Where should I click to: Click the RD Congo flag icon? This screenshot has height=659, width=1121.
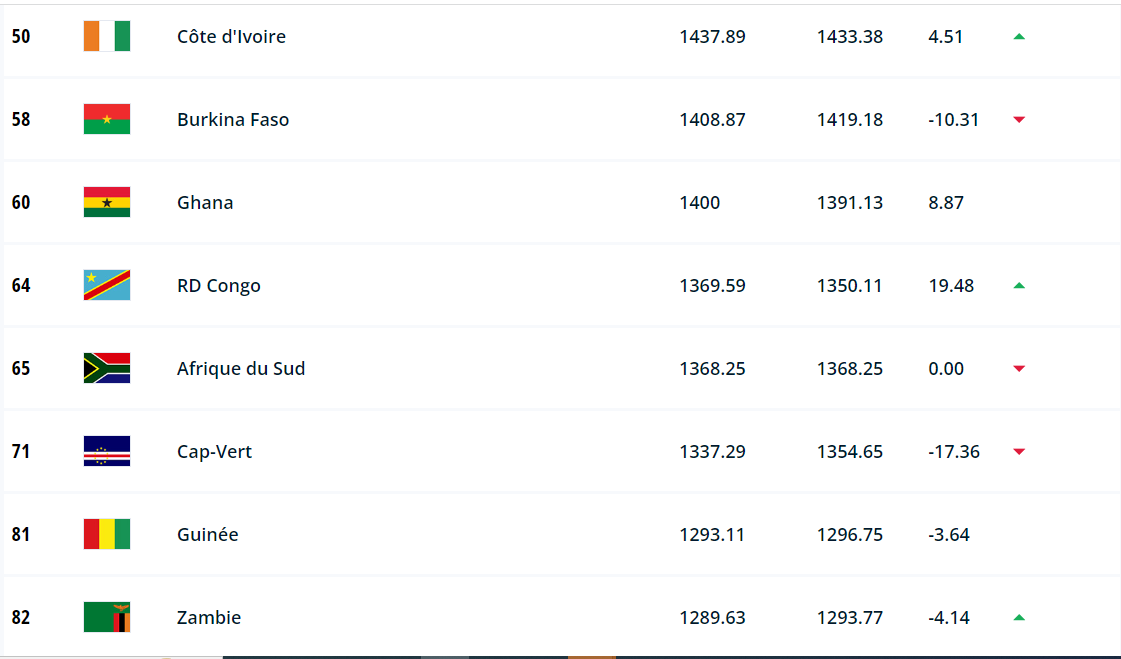tap(107, 285)
